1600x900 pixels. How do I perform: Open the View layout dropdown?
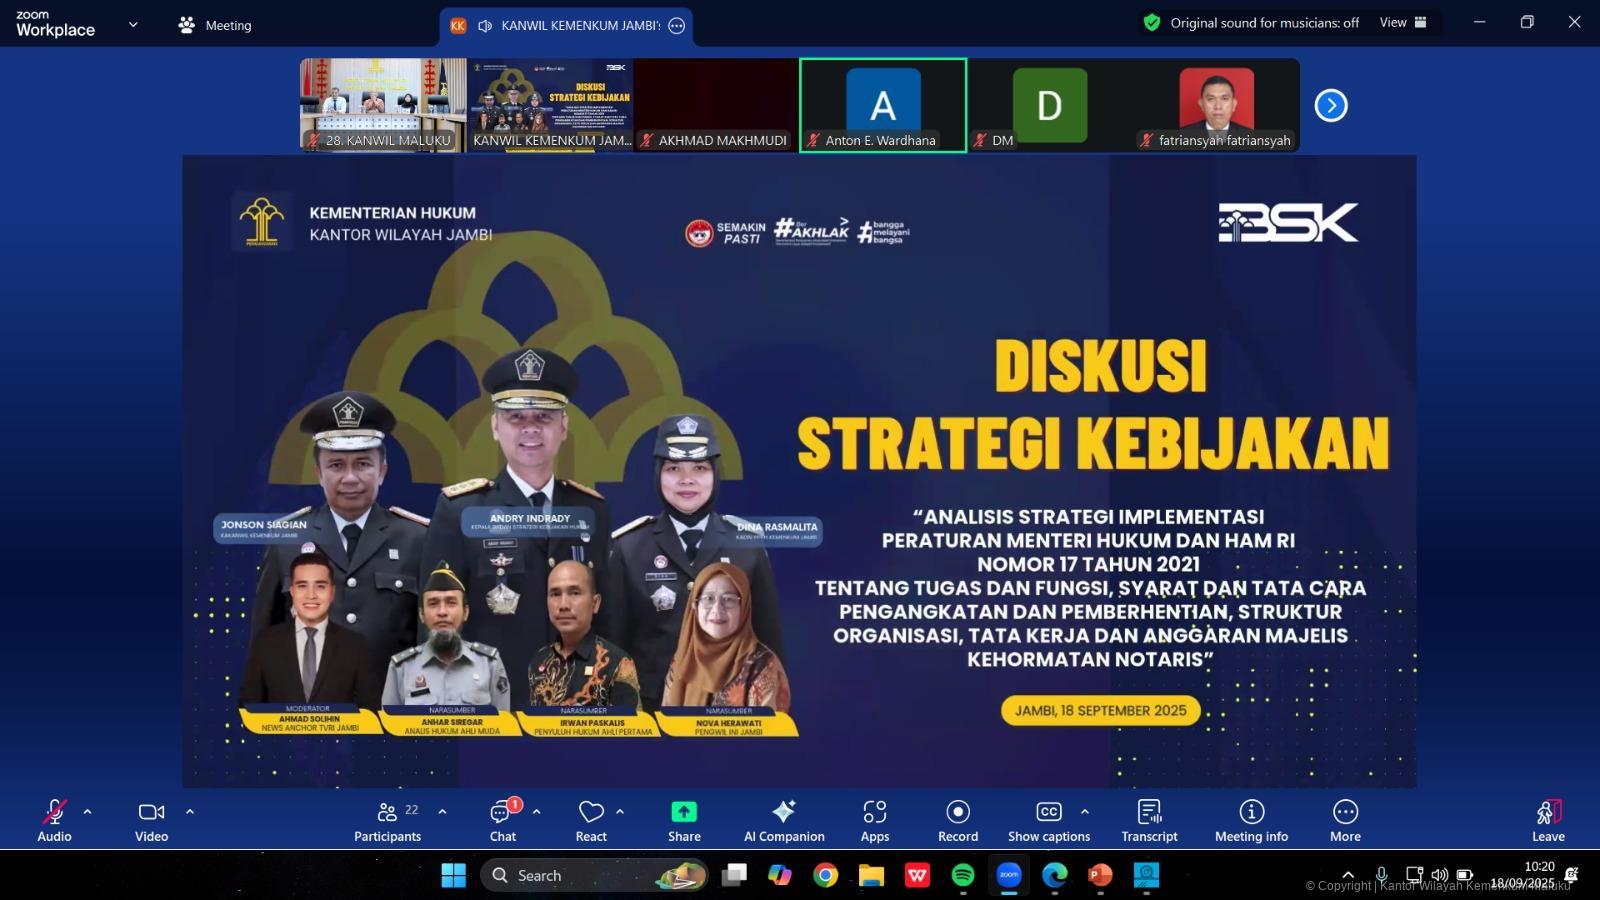click(x=1403, y=23)
